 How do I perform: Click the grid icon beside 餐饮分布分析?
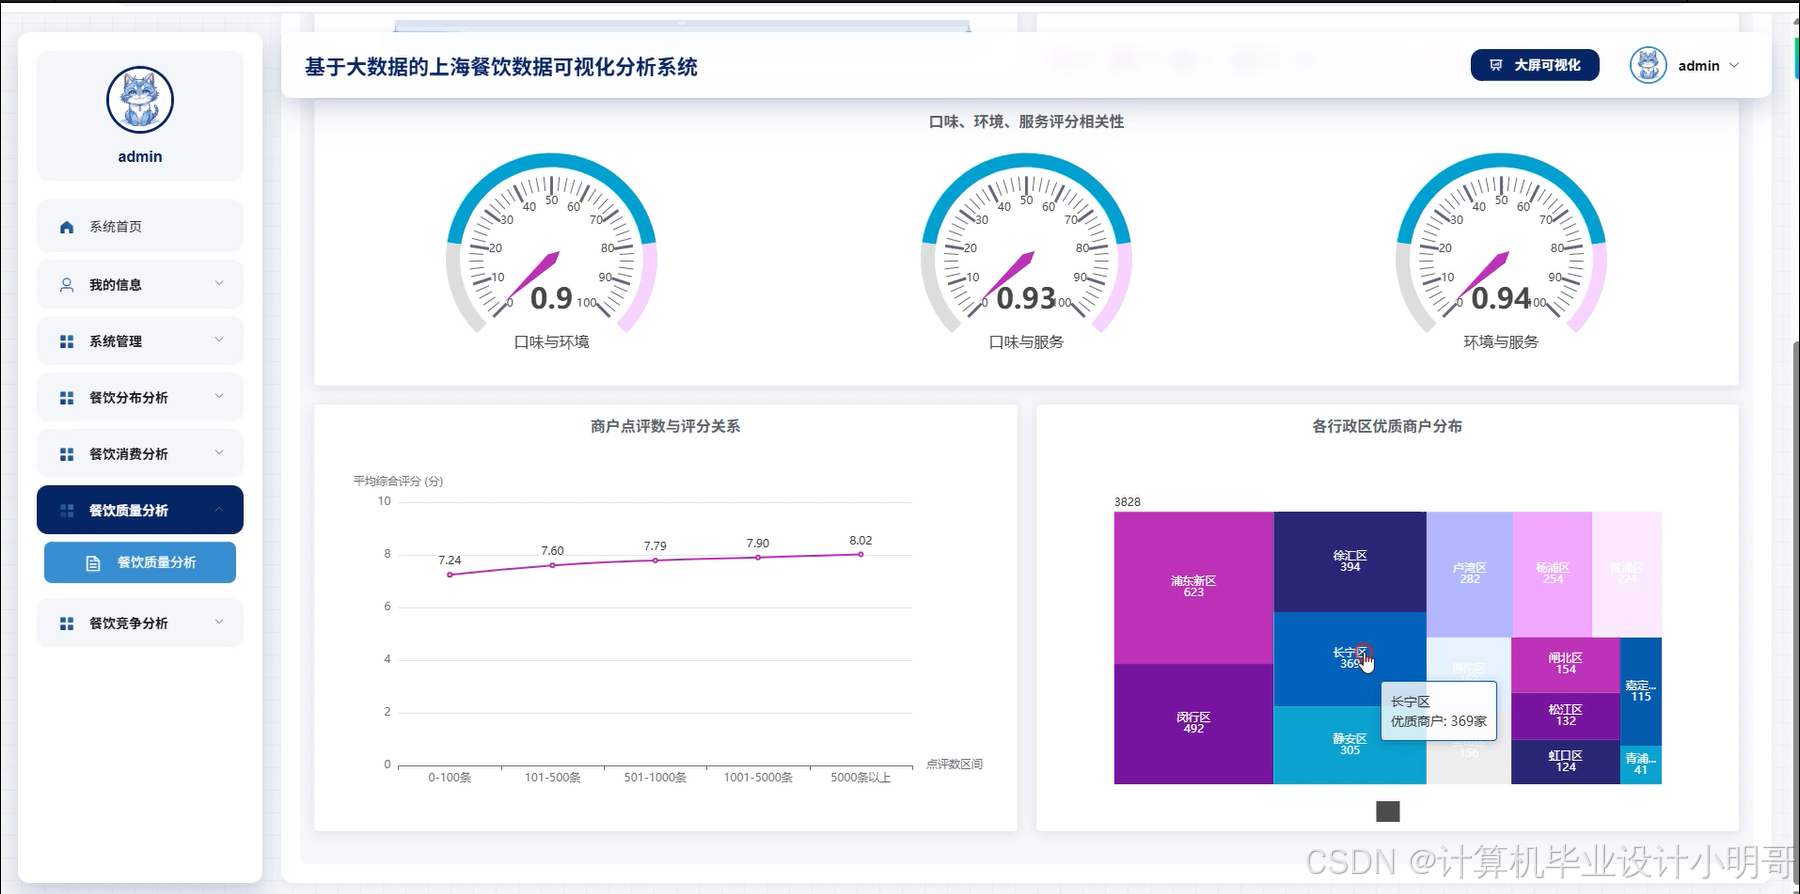(67, 398)
